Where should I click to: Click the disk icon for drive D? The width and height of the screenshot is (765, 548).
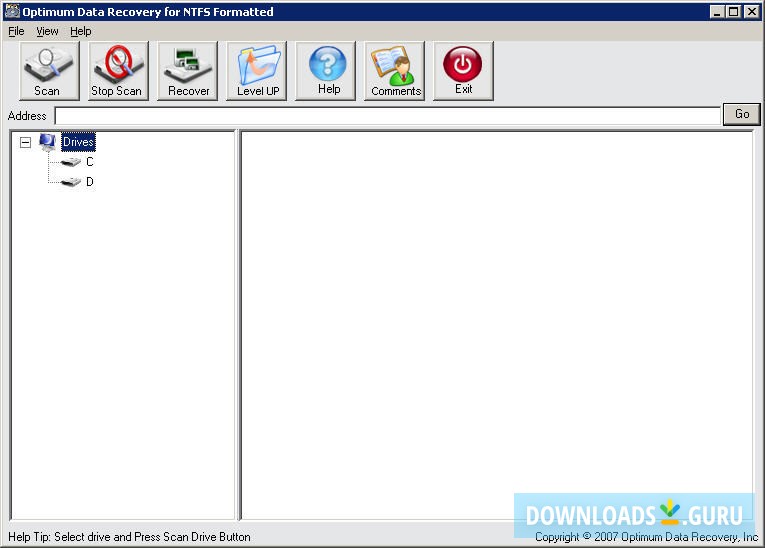(71, 182)
